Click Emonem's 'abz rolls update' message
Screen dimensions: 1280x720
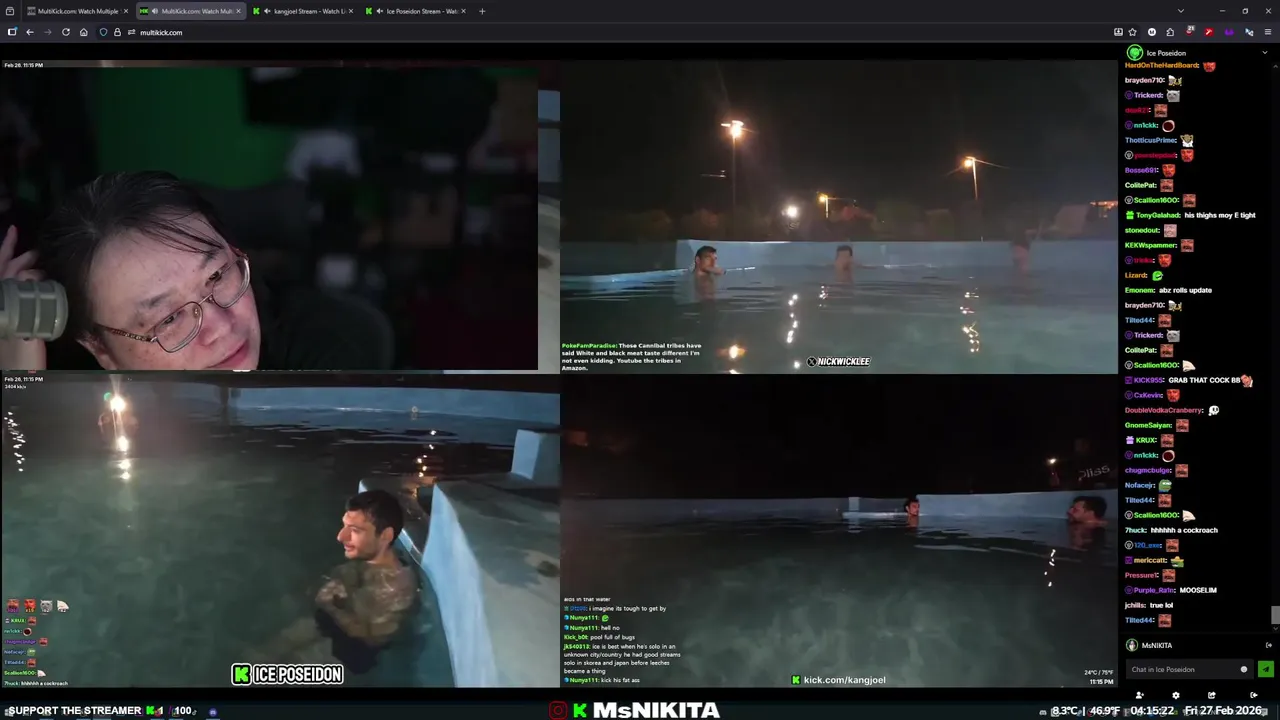coord(1186,290)
